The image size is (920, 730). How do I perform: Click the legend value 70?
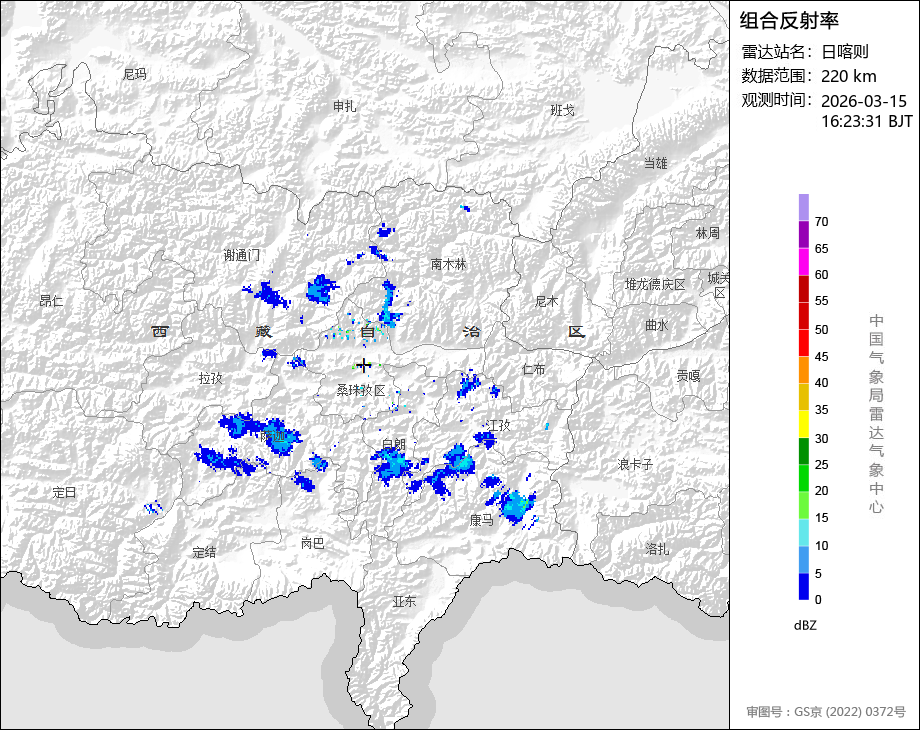821,222
